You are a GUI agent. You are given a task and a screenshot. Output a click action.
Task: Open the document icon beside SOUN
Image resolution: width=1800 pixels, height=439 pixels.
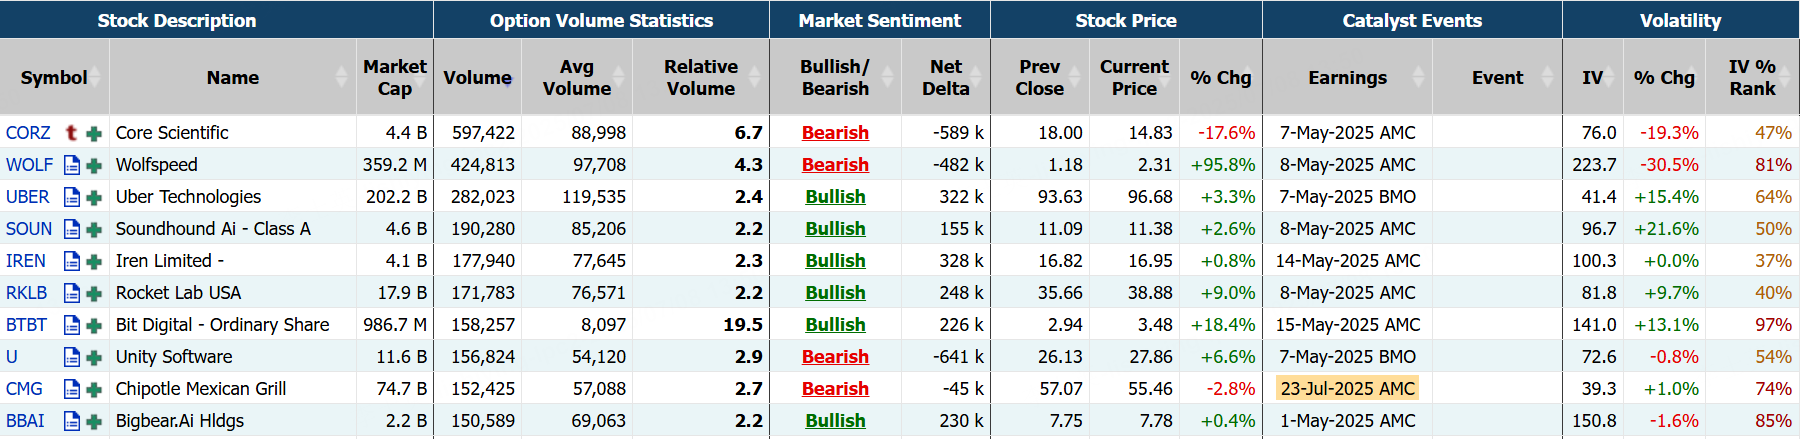(72, 229)
